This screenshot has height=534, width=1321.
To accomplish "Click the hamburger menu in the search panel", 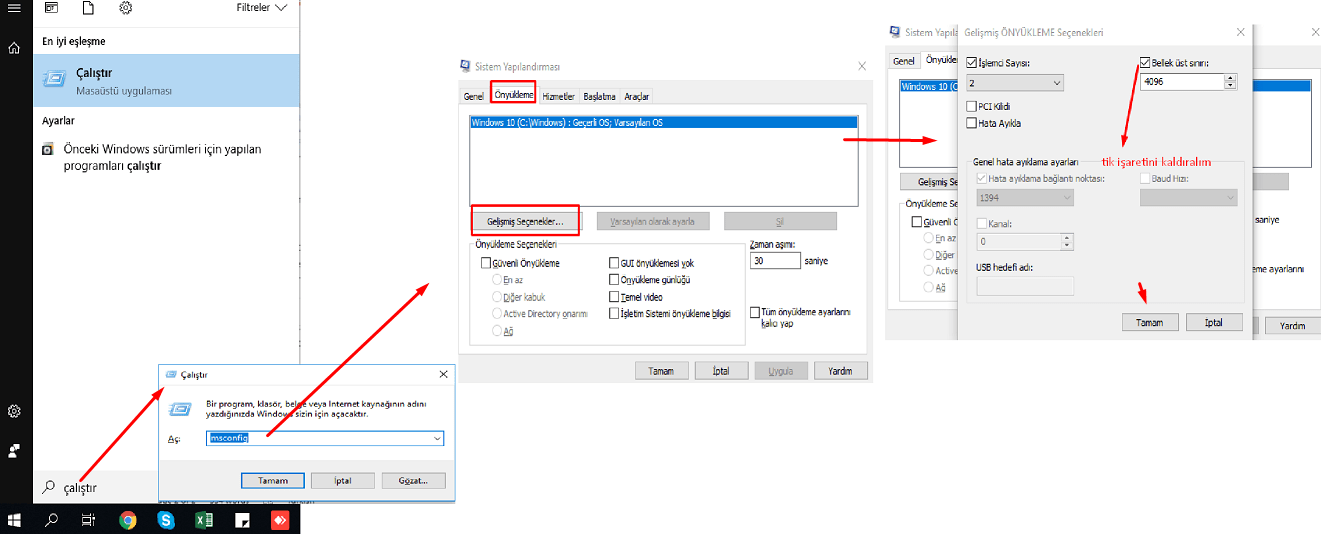I will [15, 8].
